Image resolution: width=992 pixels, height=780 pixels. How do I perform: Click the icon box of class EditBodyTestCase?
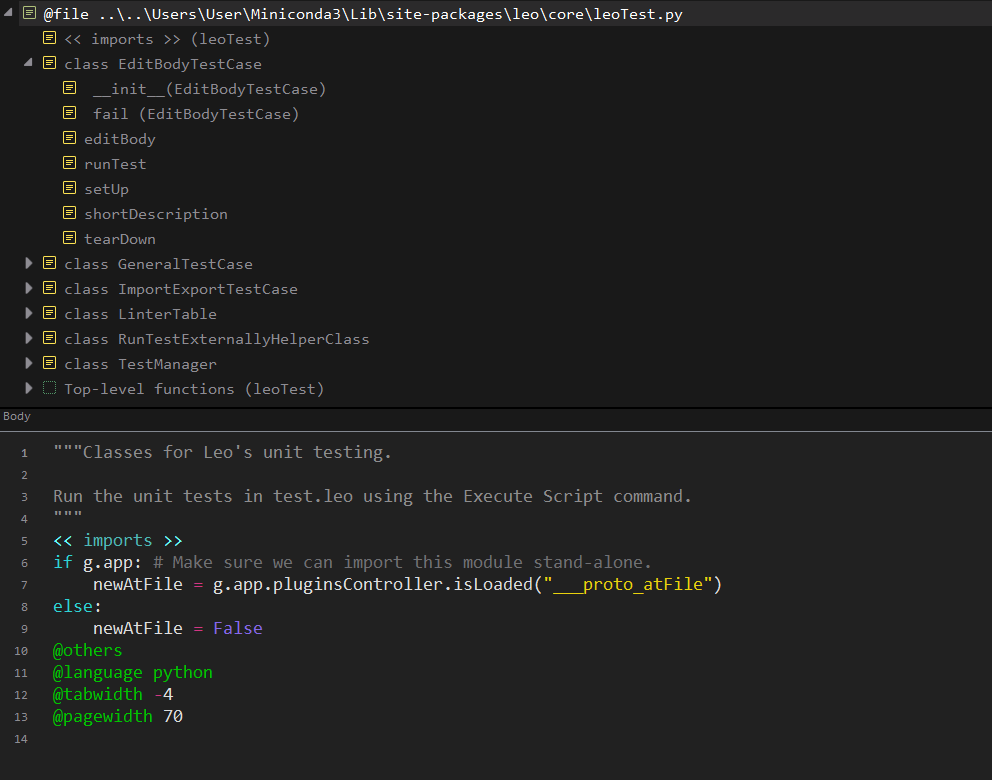[49, 63]
